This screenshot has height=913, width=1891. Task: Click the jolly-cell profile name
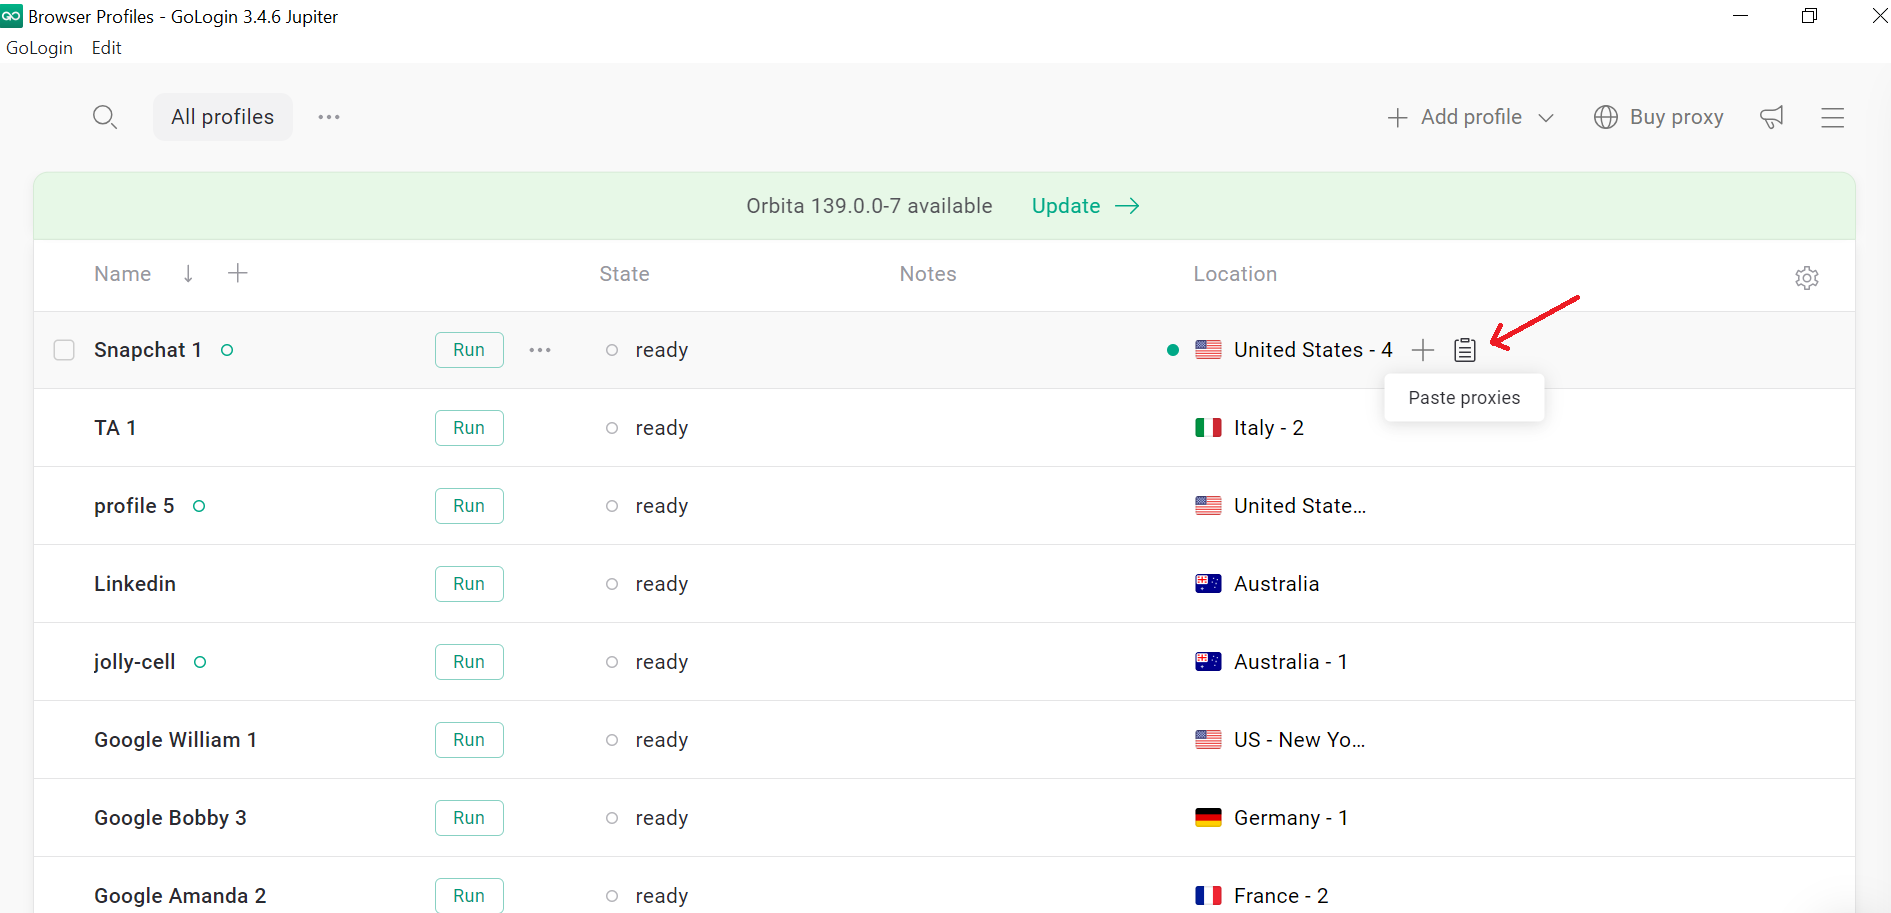[134, 662]
